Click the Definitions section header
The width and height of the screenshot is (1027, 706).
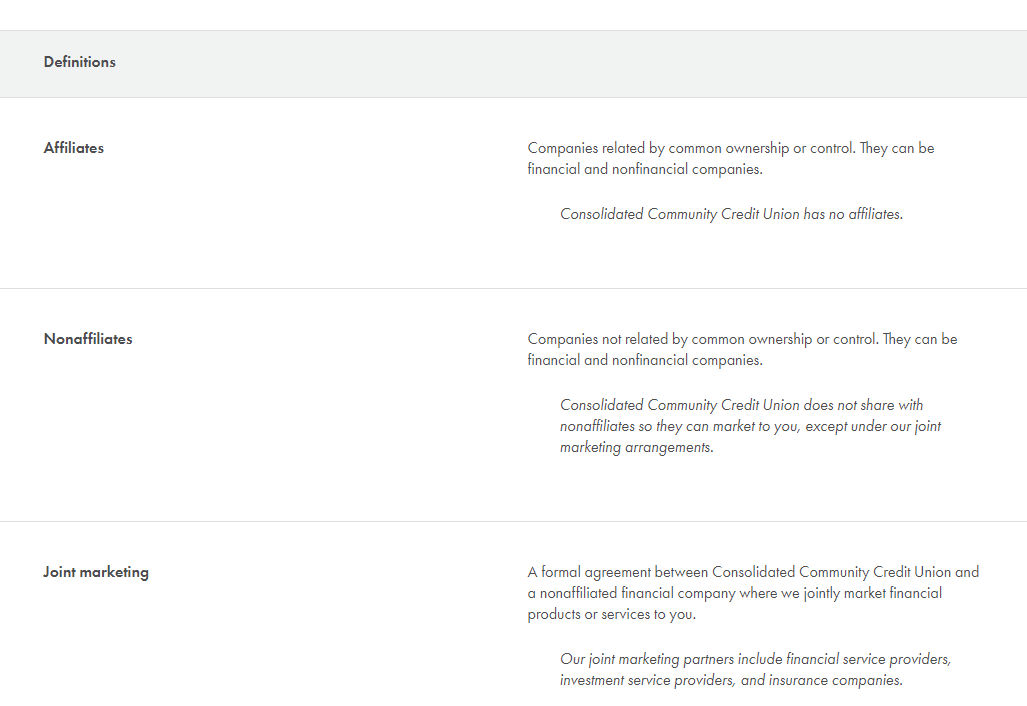click(80, 62)
